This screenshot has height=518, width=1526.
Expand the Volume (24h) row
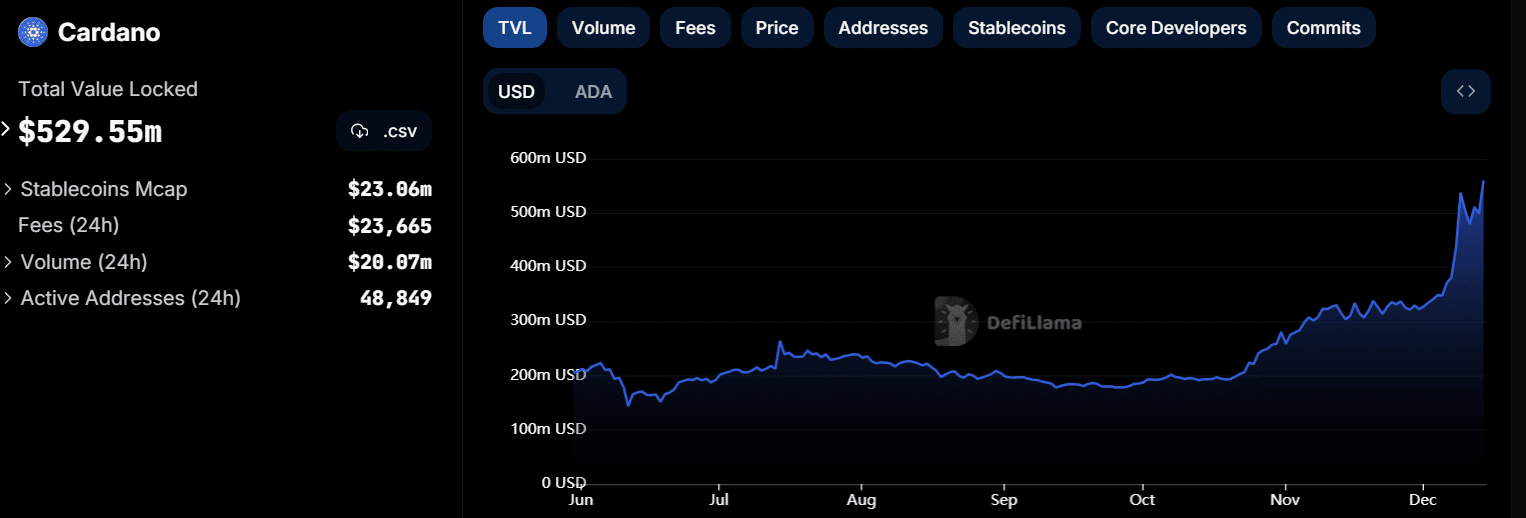point(9,262)
